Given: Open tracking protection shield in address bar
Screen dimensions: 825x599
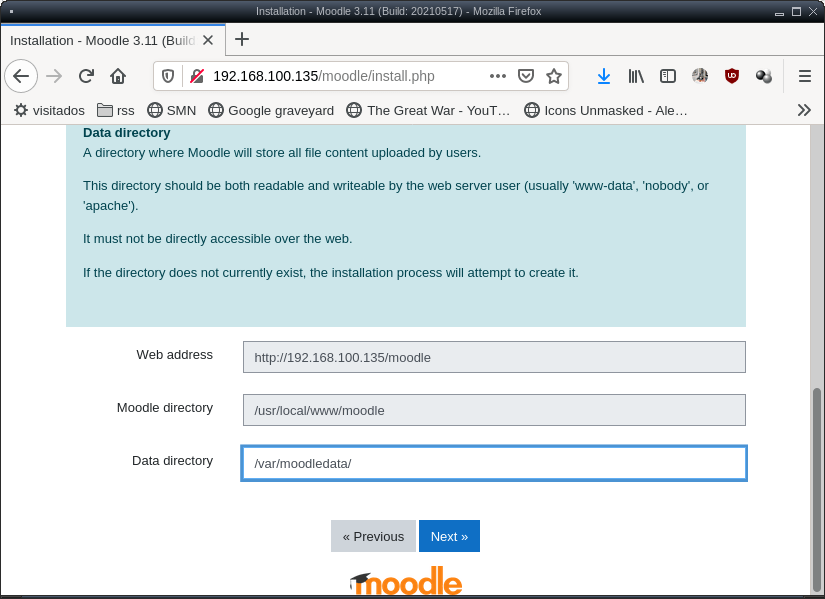Looking at the screenshot, I should click(x=168, y=76).
